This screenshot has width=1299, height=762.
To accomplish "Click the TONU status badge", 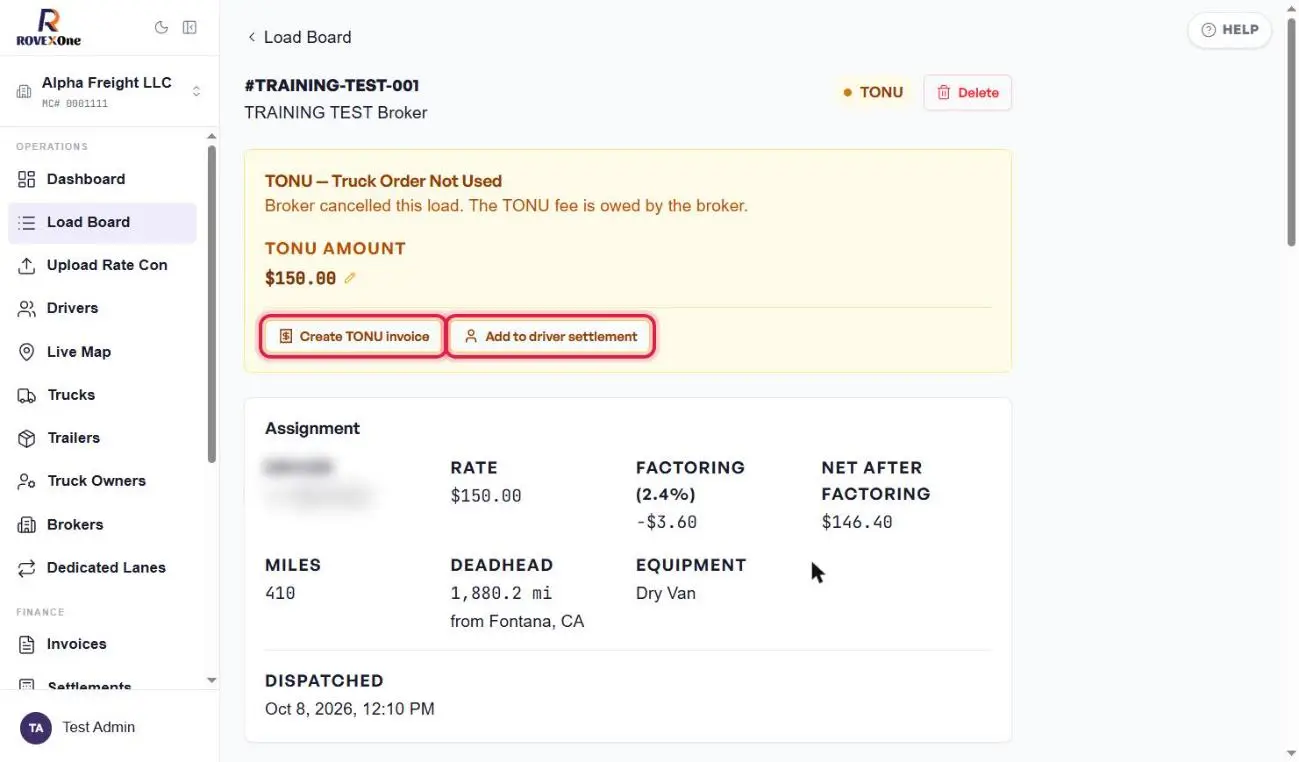I will [x=873, y=92].
